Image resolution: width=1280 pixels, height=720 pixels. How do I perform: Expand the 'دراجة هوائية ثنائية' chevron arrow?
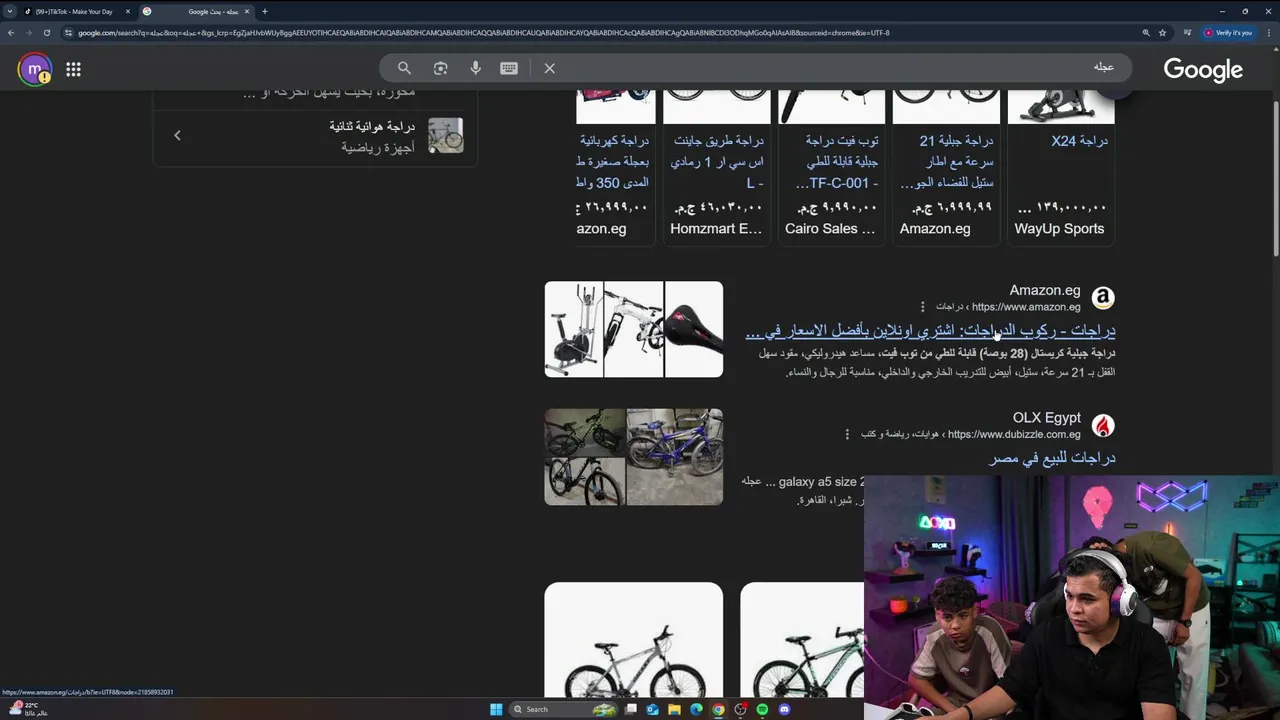(177, 135)
